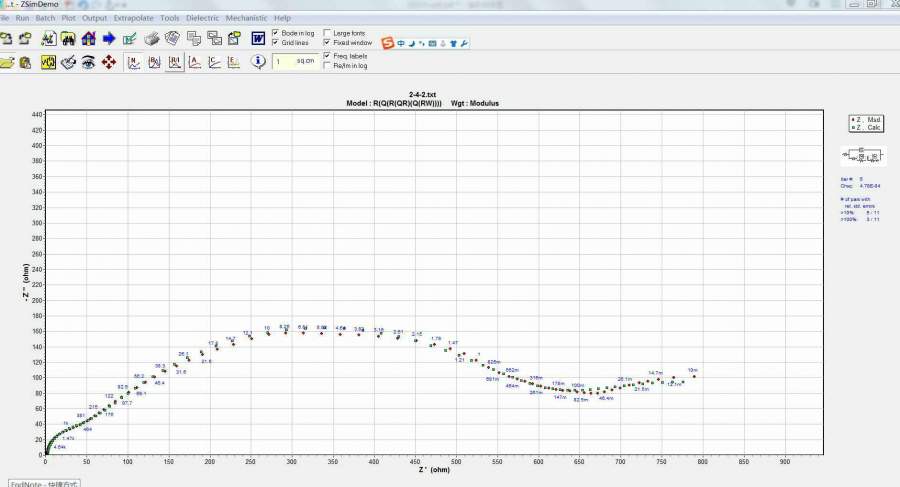Screen dimensions: 900x487
Task: Click the printer icon
Action: pos(152,39)
